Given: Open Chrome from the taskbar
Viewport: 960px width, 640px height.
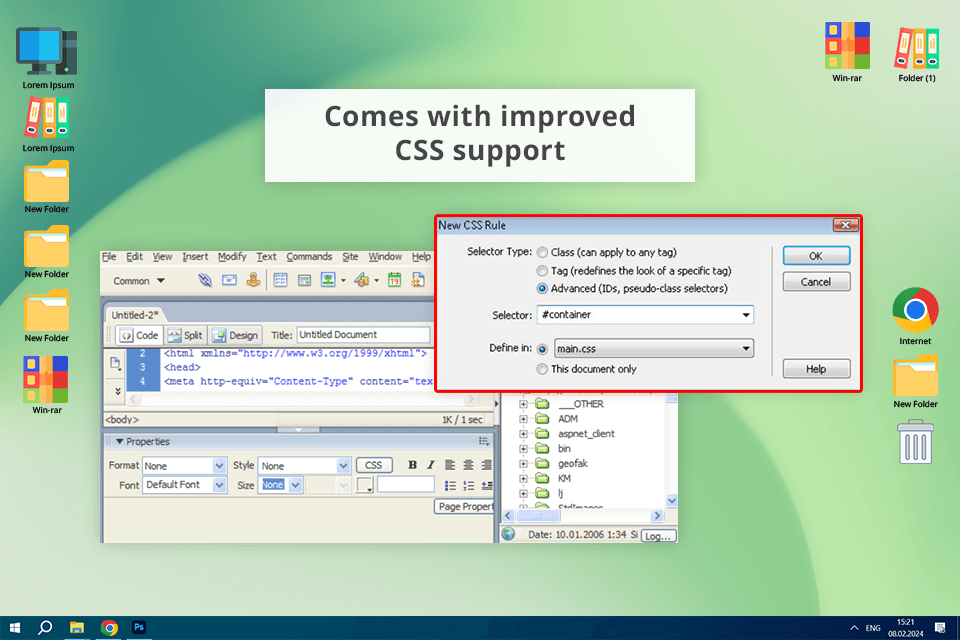Looking at the screenshot, I should click(109, 628).
